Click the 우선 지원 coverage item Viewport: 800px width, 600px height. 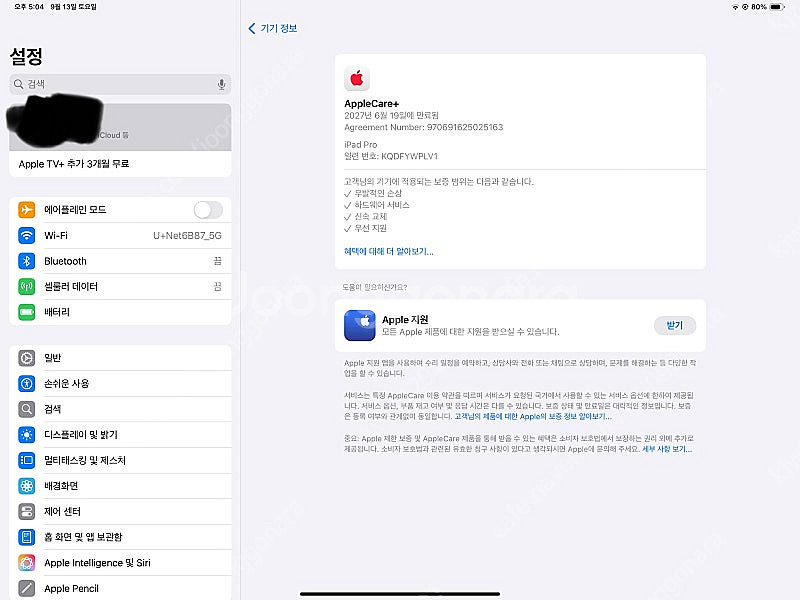pyautogui.click(x=365, y=228)
